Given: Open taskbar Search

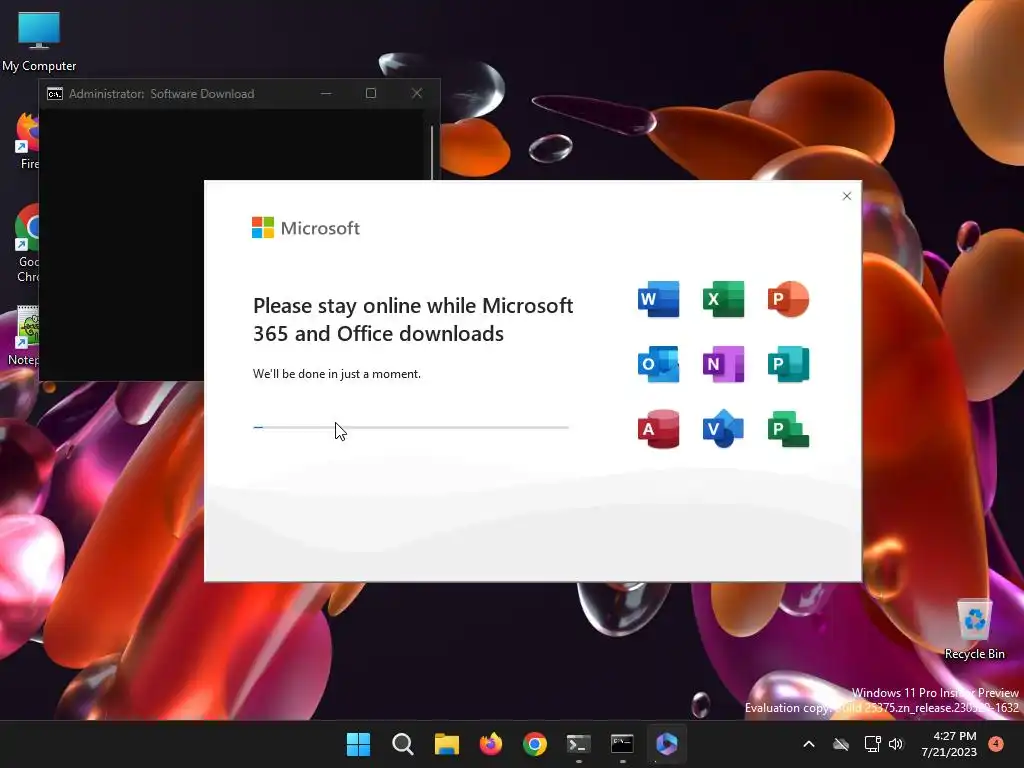Looking at the screenshot, I should pos(402,744).
